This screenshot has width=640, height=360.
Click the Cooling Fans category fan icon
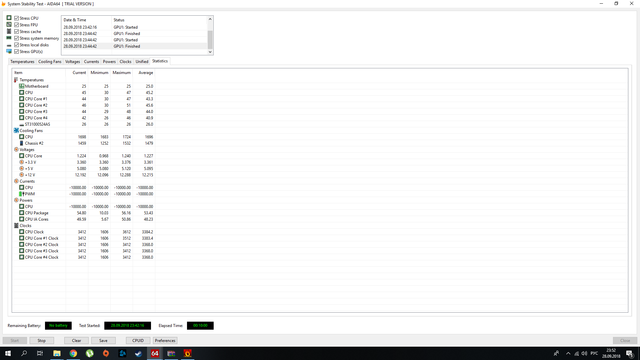(x=16, y=131)
